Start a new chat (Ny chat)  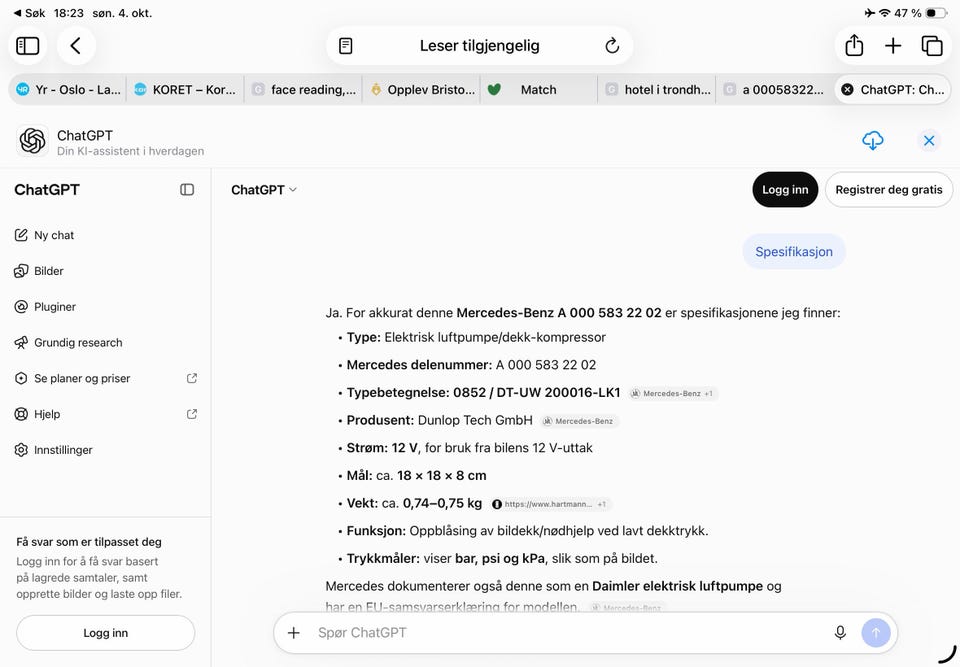pos(105,235)
